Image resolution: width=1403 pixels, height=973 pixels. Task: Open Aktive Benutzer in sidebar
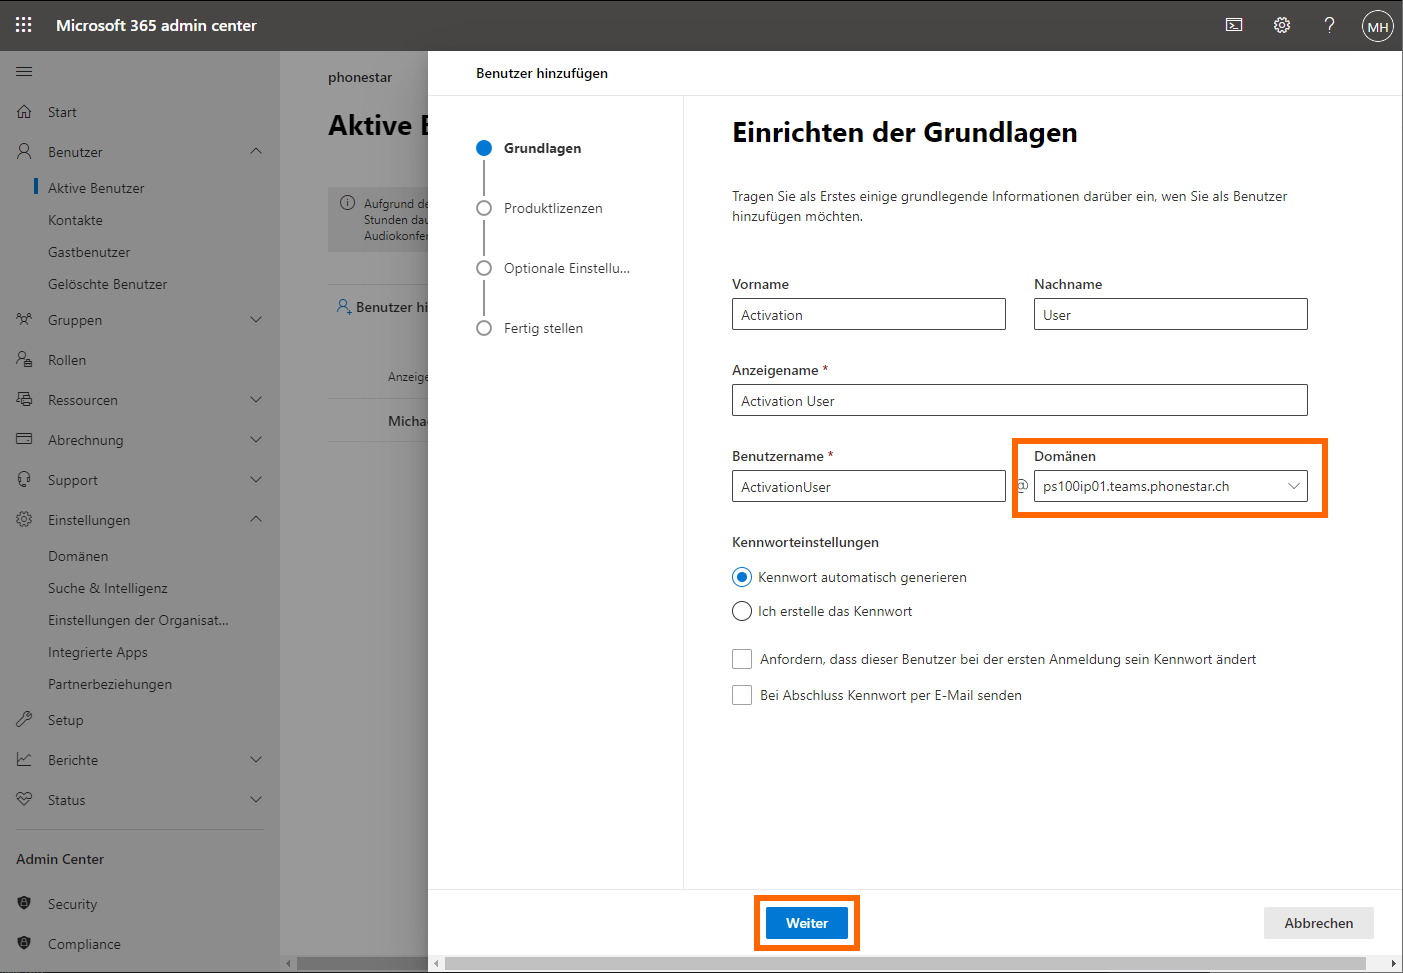pos(96,188)
